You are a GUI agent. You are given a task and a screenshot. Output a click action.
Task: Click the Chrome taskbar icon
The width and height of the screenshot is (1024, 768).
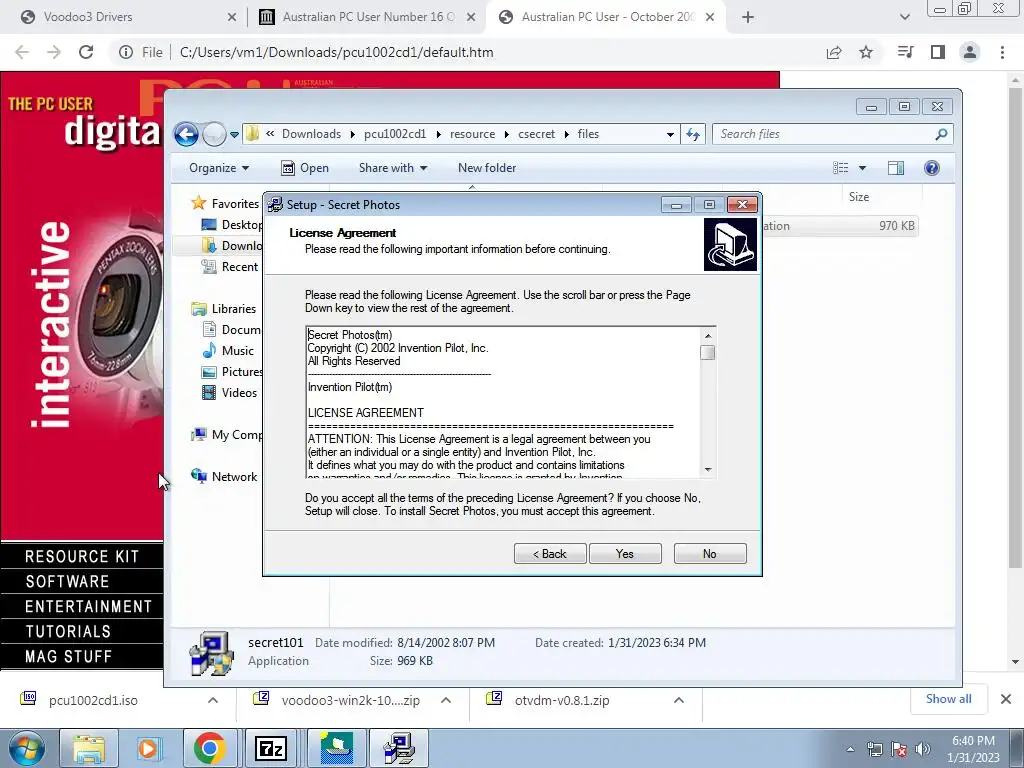210,748
